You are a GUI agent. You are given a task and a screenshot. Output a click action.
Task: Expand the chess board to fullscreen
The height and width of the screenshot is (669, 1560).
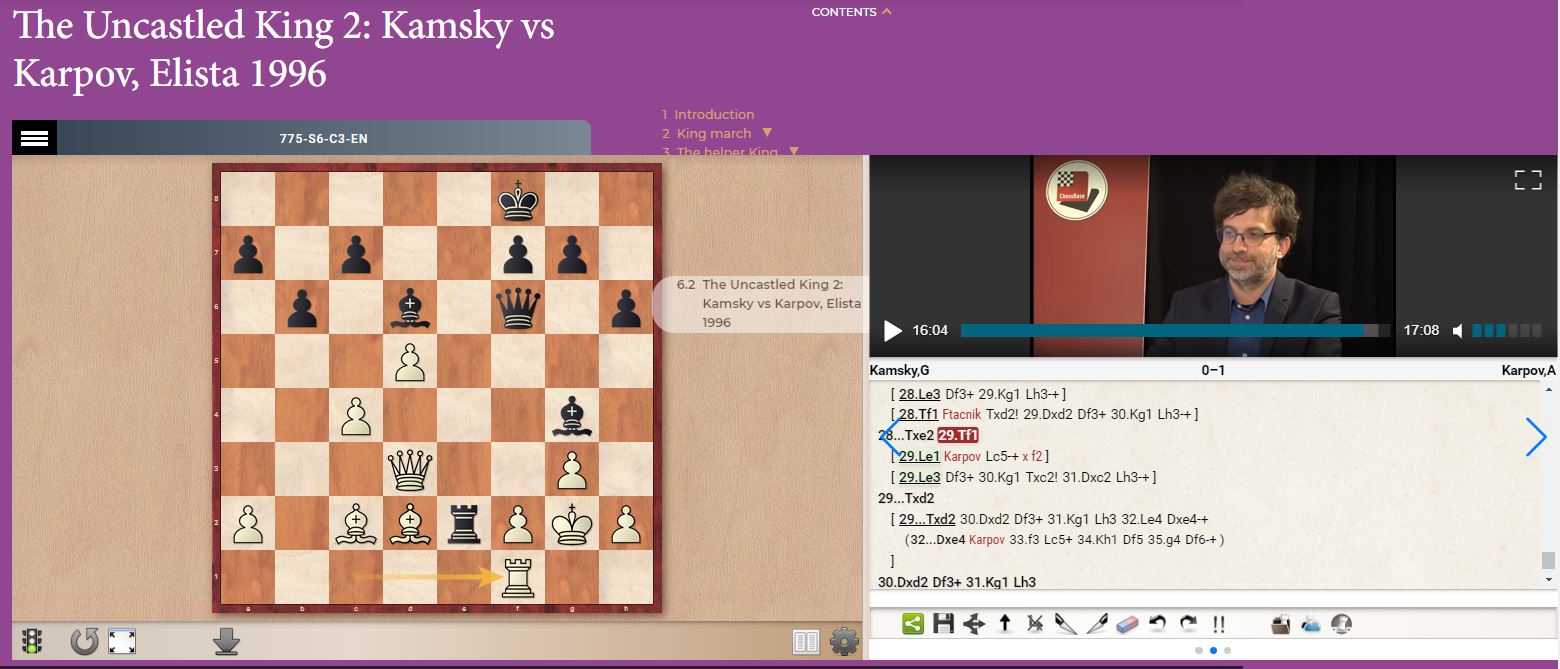(x=122, y=641)
